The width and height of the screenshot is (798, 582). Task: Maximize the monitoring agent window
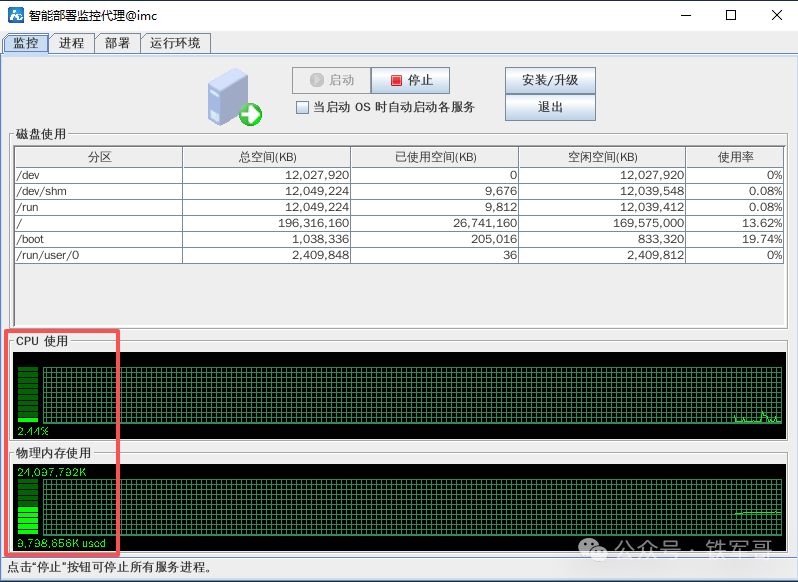coord(731,16)
